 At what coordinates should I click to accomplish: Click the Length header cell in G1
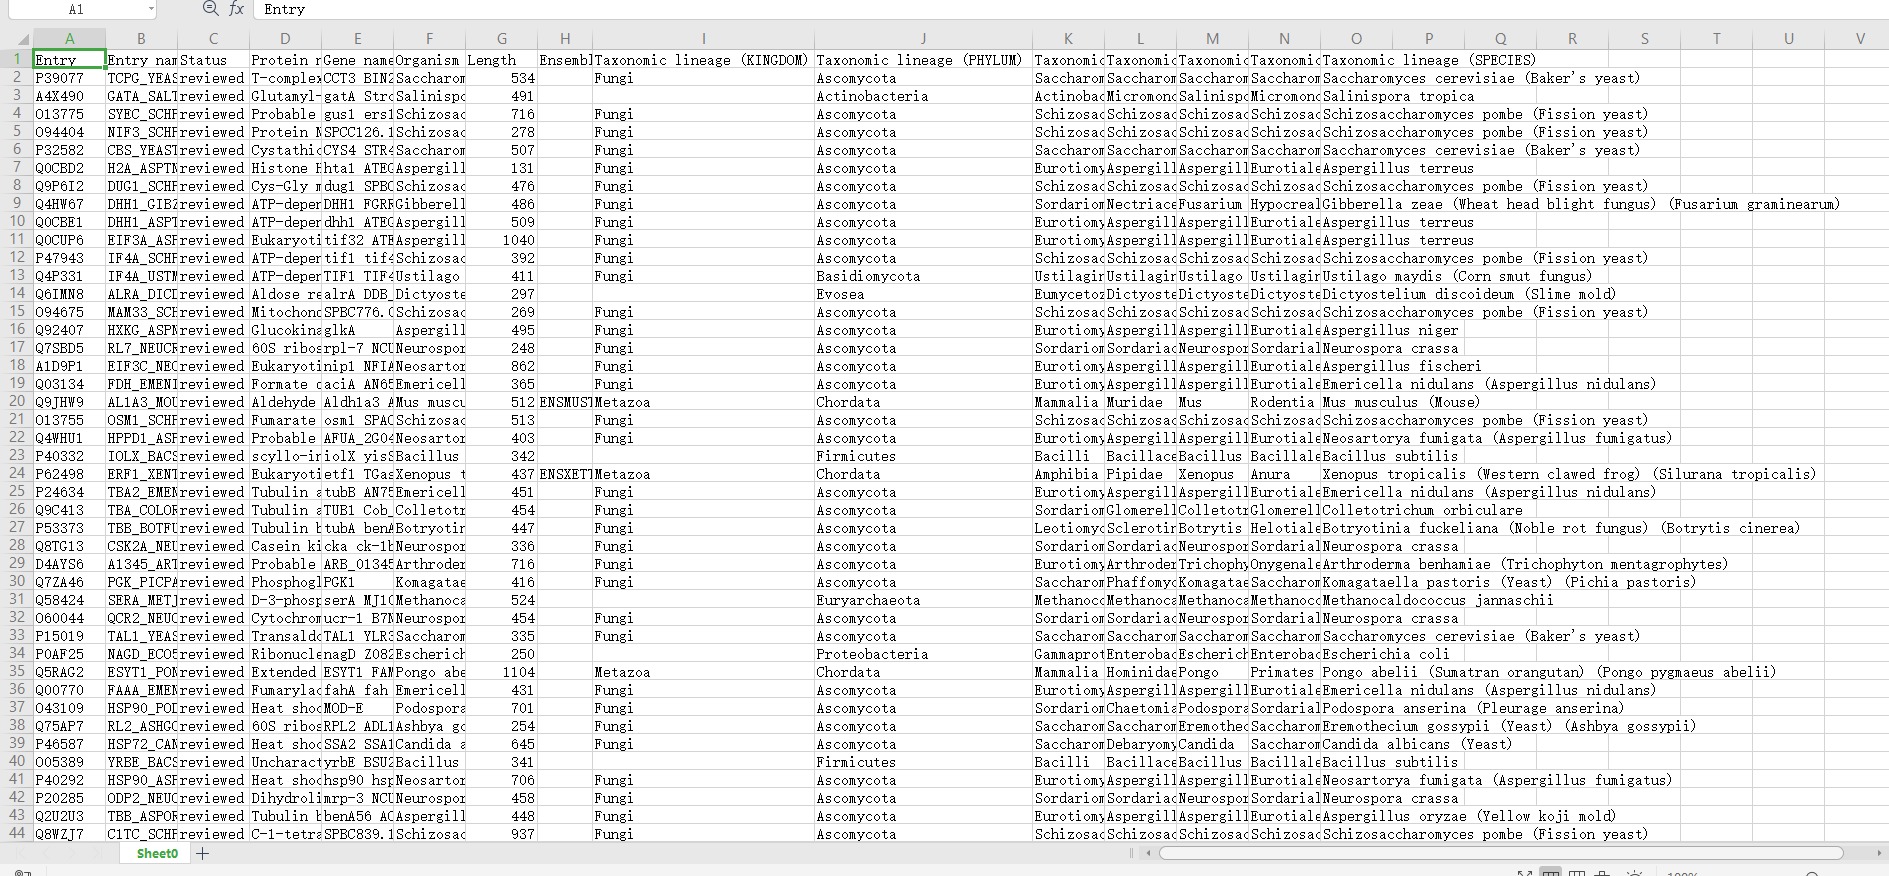coord(501,60)
